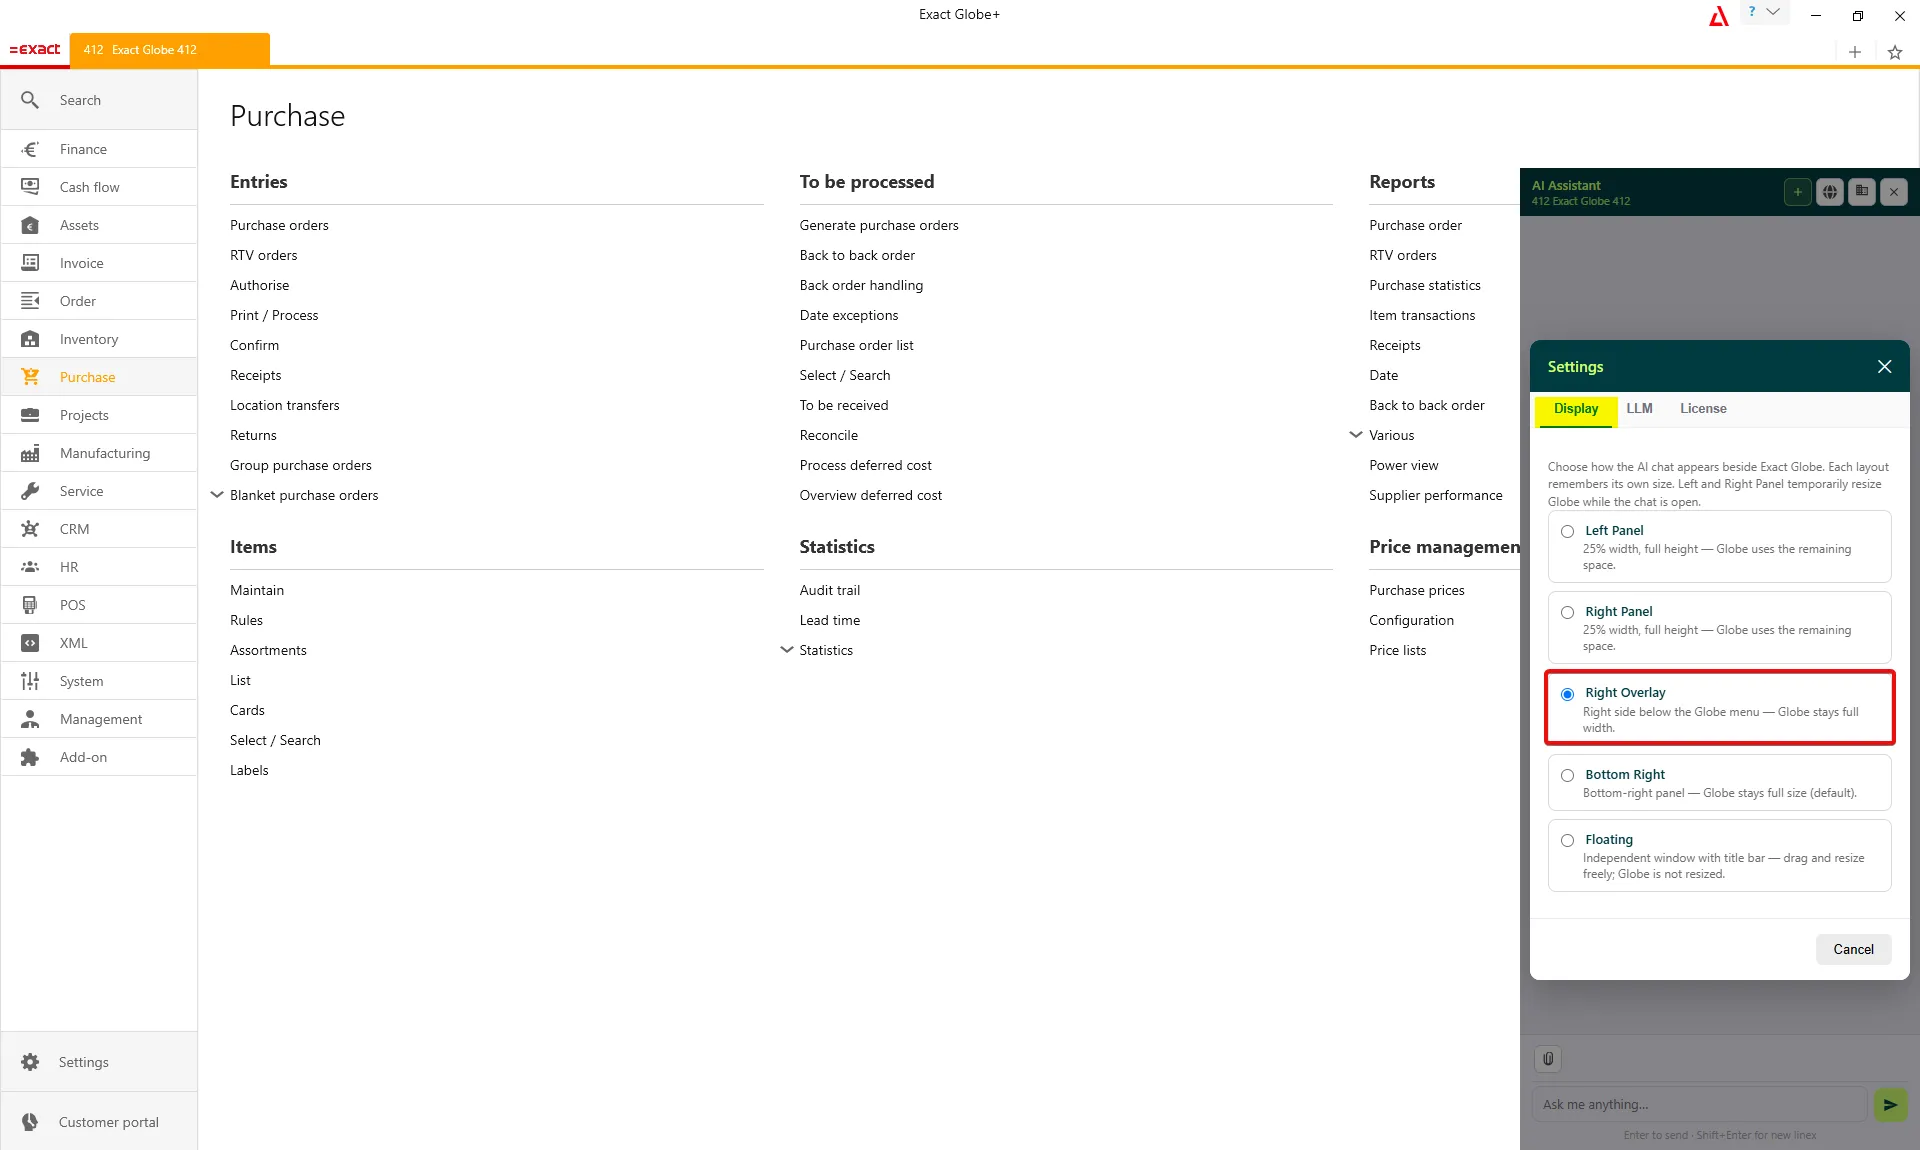Image resolution: width=1920 pixels, height=1150 pixels.
Task: Open the Assets module
Action: coord(99,225)
